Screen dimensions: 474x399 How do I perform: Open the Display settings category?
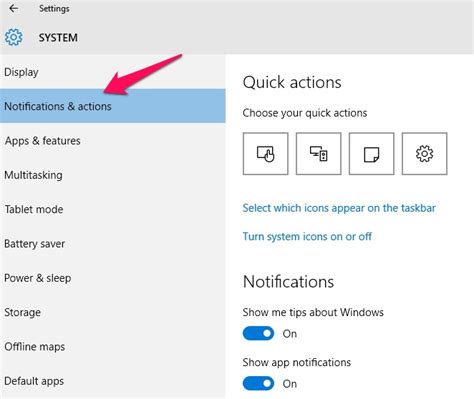113,72
